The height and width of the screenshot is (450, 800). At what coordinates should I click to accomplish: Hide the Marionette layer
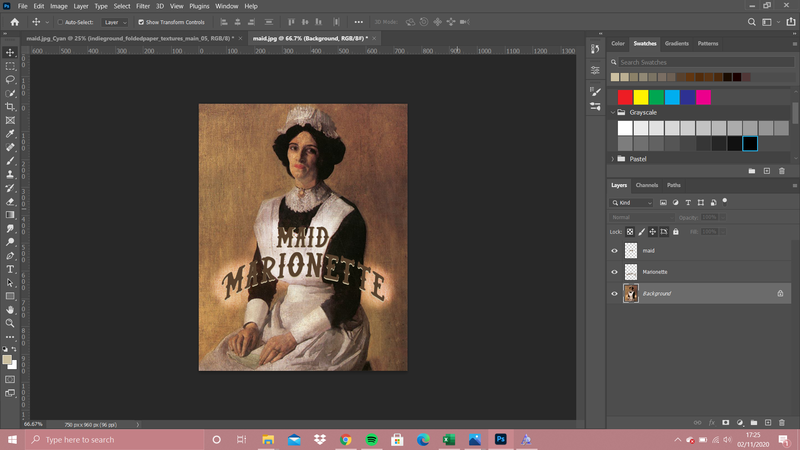(x=614, y=272)
